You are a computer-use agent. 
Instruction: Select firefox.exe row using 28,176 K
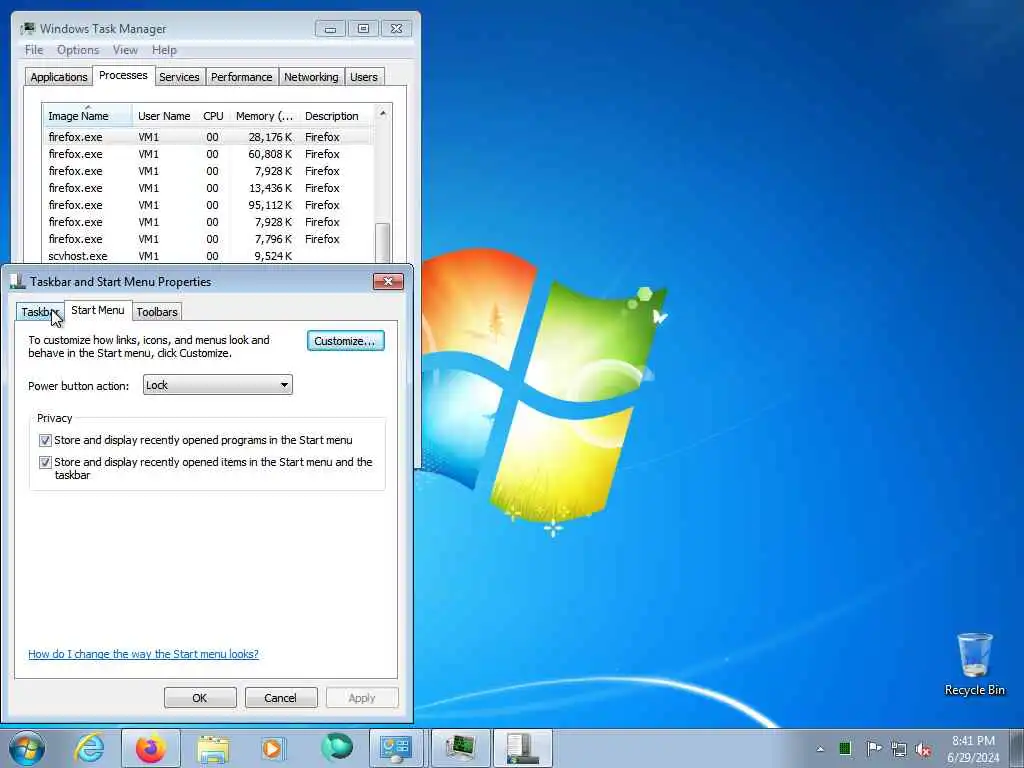(208, 137)
